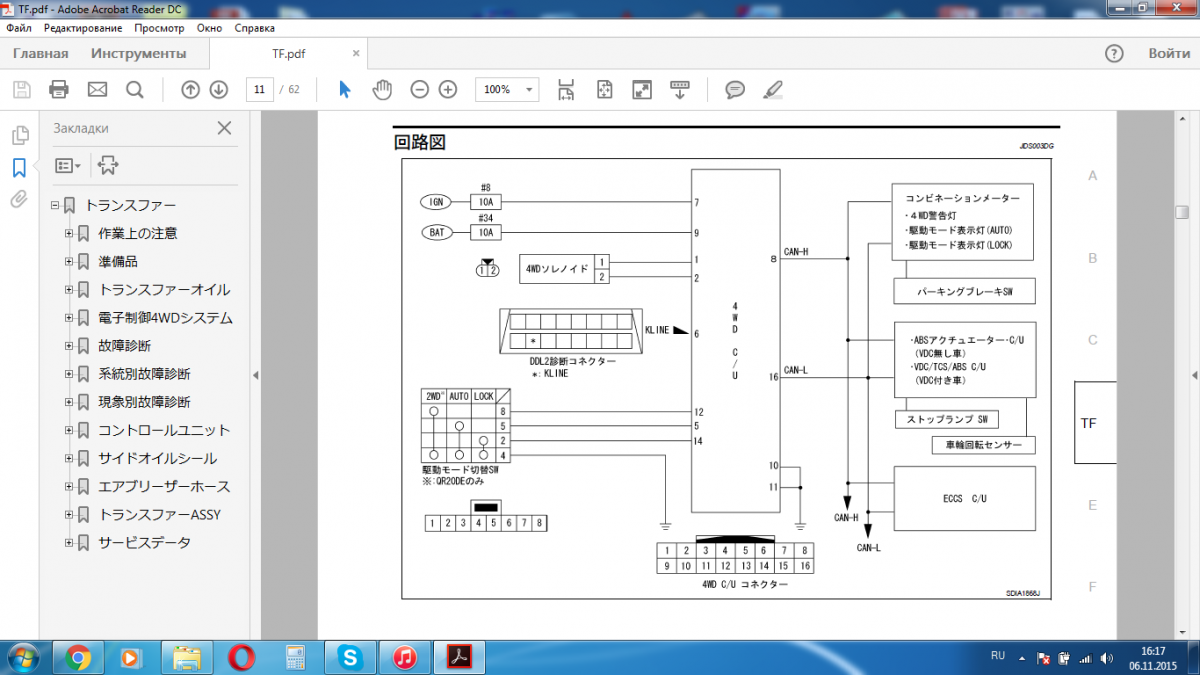Viewport: 1200px width, 675px height.
Task: Open the Файл menu
Action: pyautogui.click(x=18, y=28)
